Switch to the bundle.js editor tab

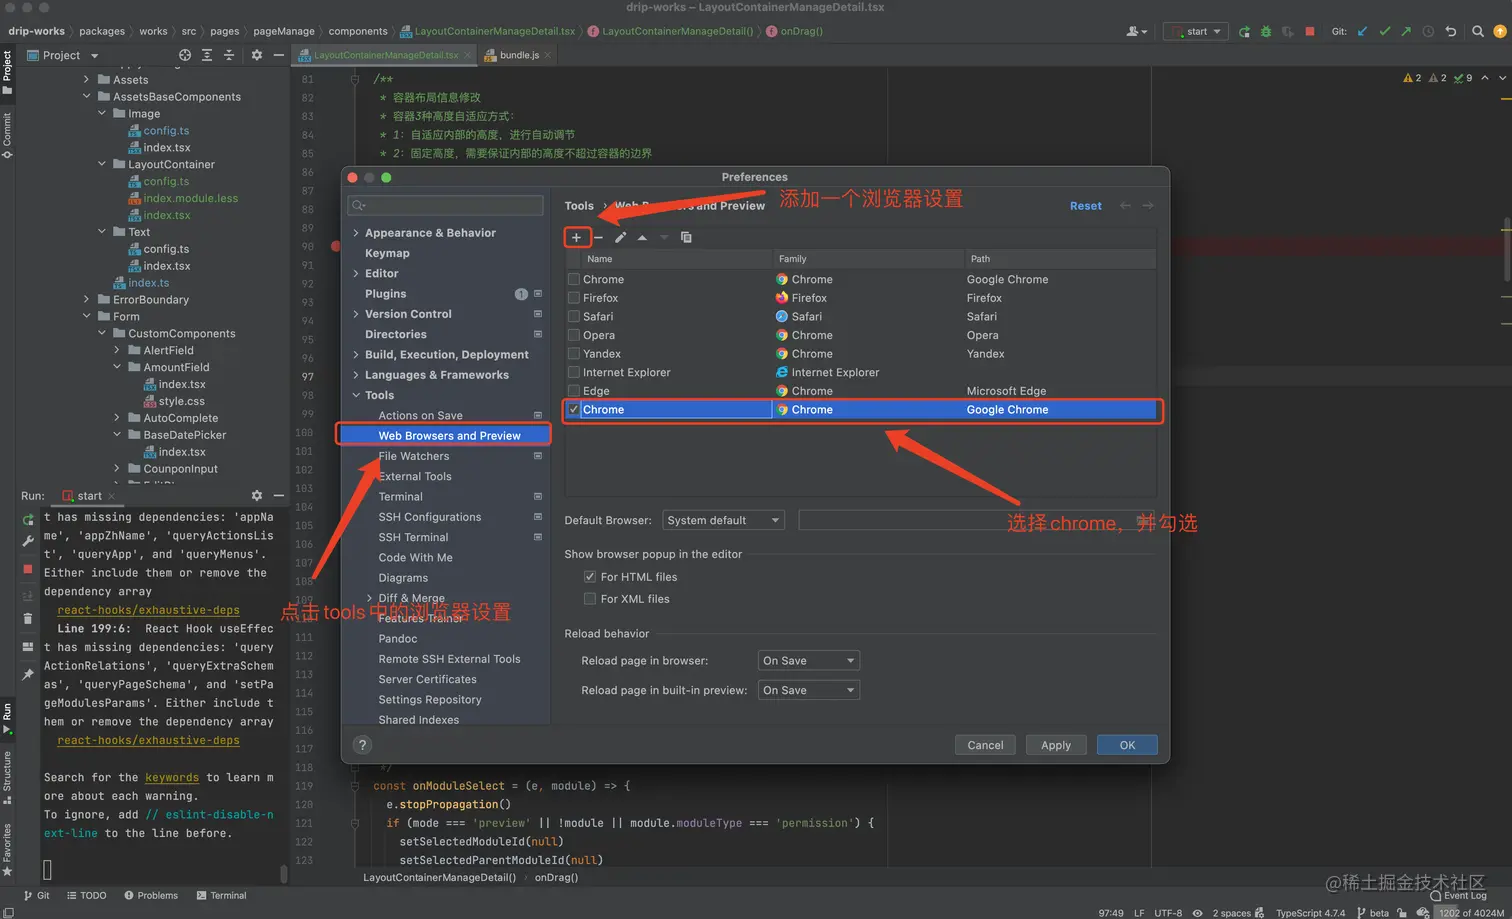(519, 55)
